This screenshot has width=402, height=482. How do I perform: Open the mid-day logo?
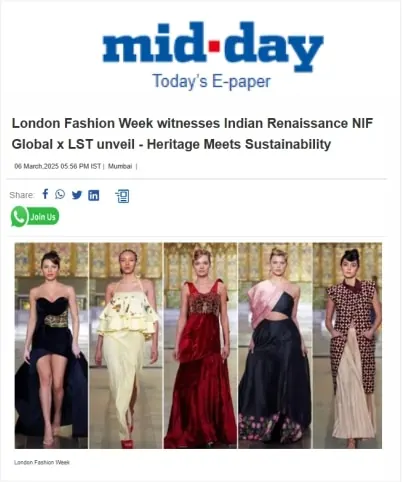click(213, 46)
